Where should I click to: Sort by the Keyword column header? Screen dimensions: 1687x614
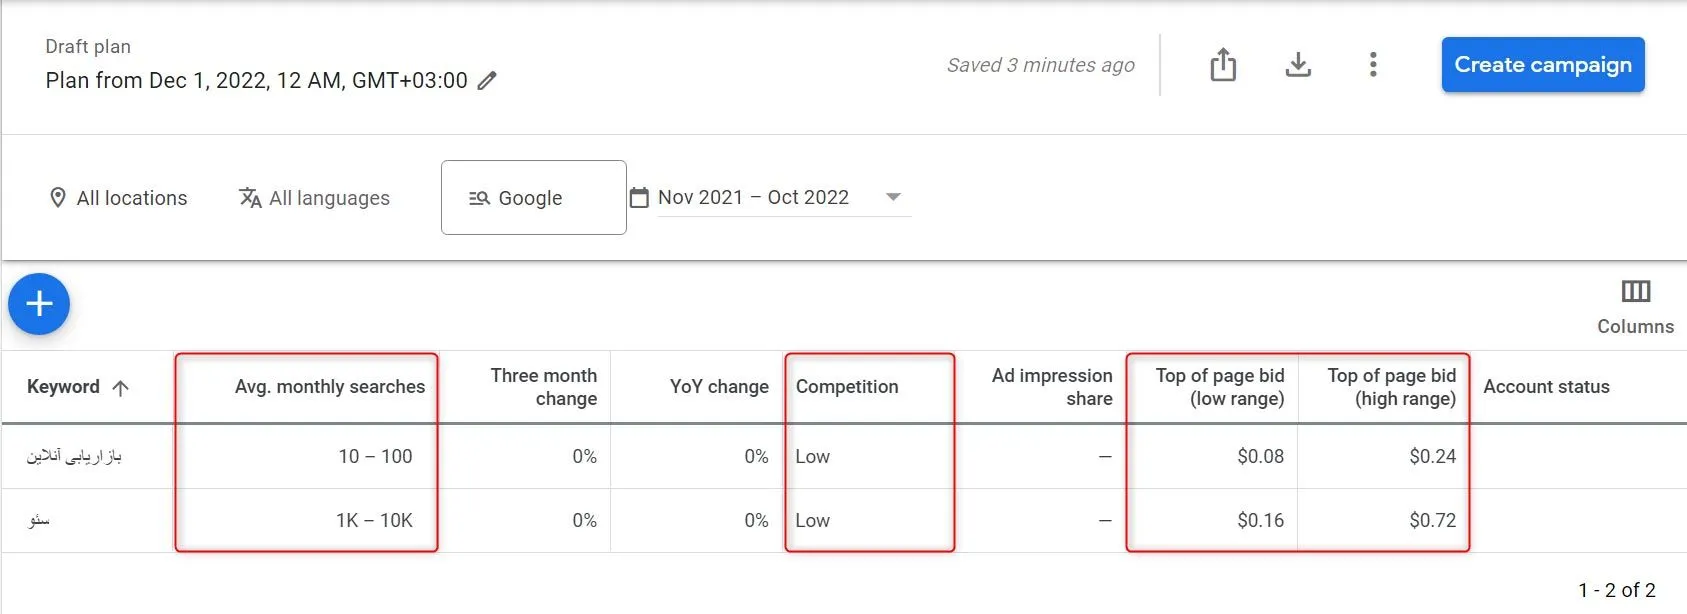pyautogui.click(x=78, y=387)
